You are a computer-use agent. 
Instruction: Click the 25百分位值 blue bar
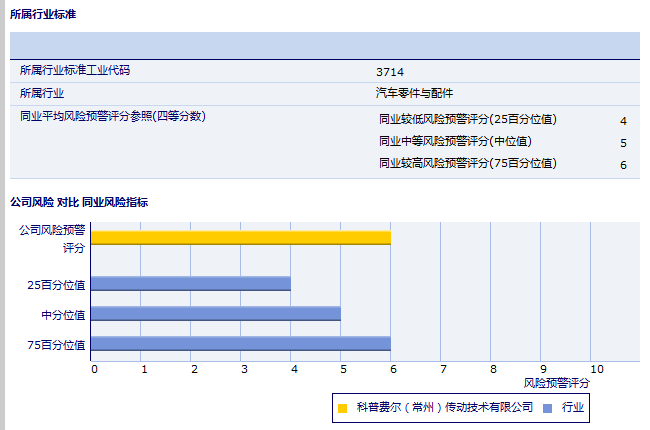[190, 284]
